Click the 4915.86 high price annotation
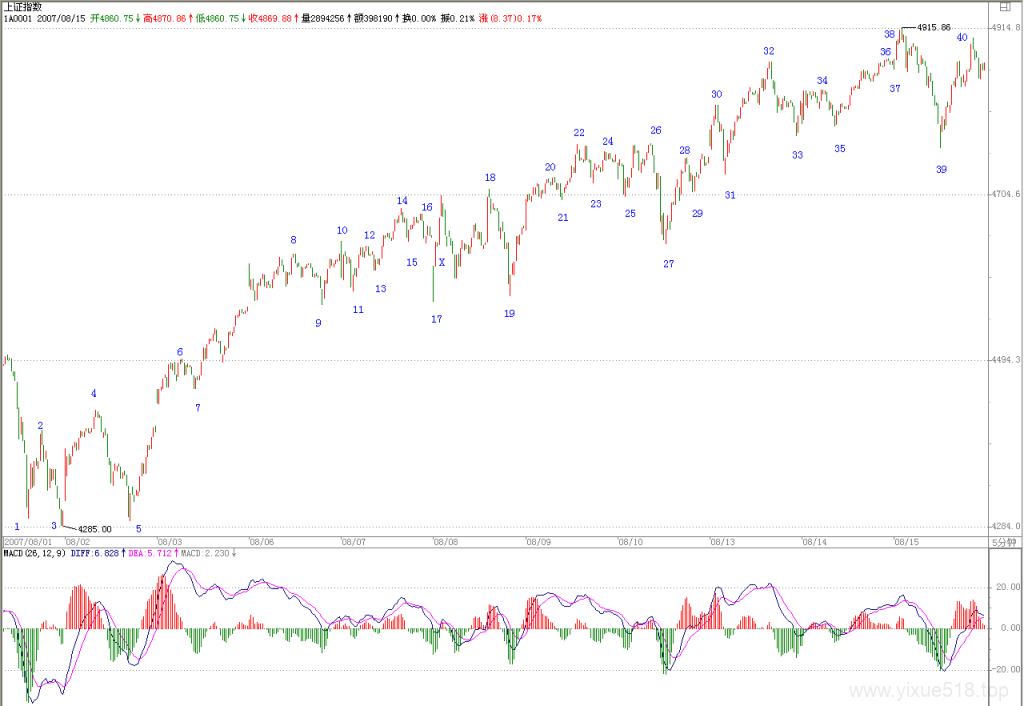The width and height of the screenshot is (1024, 706). pyautogui.click(x=934, y=27)
